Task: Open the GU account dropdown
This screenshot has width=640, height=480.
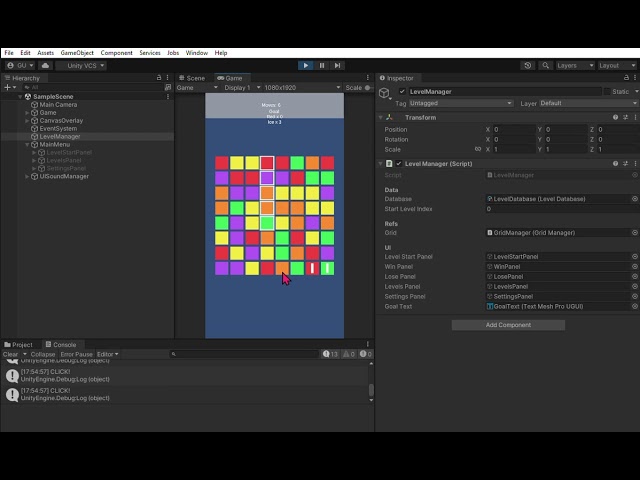Action: (x=20, y=65)
